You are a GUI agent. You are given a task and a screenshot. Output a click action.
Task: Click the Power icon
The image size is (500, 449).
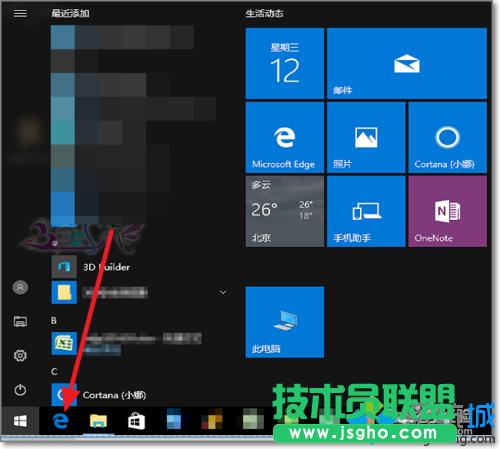[20, 390]
